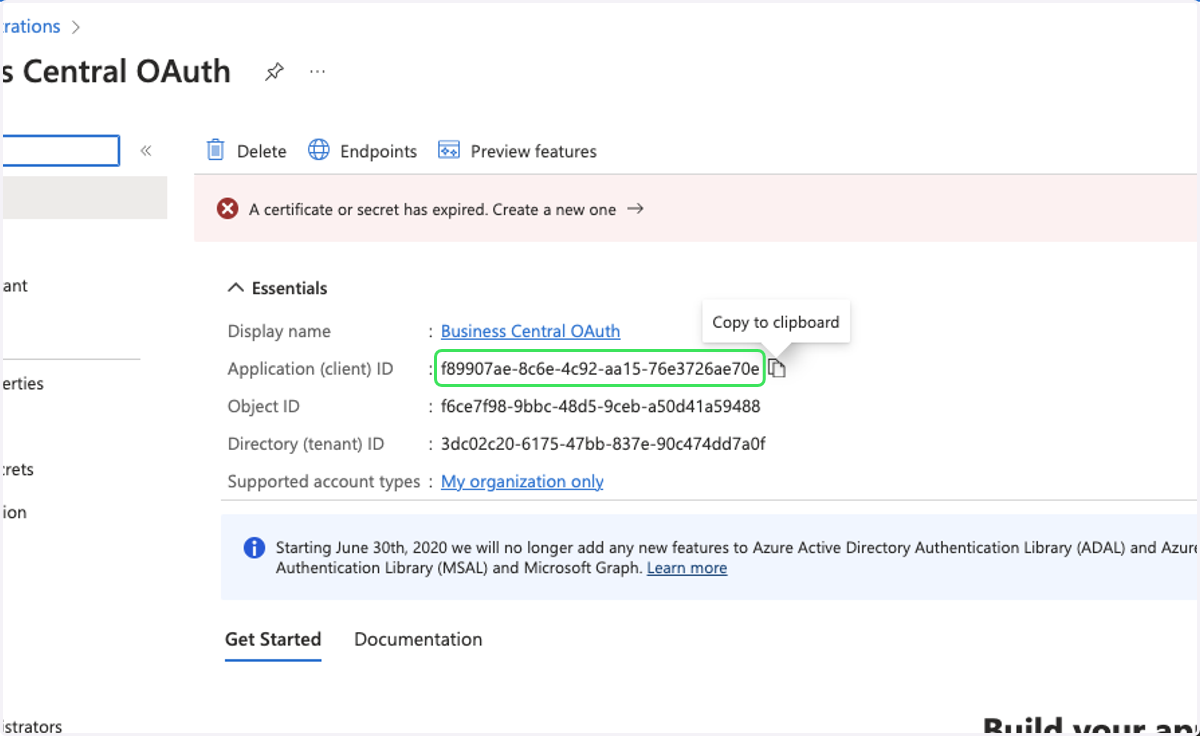Click the Display name label
The height and width of the screenshot is (736, 1200).
coord(279,331)
